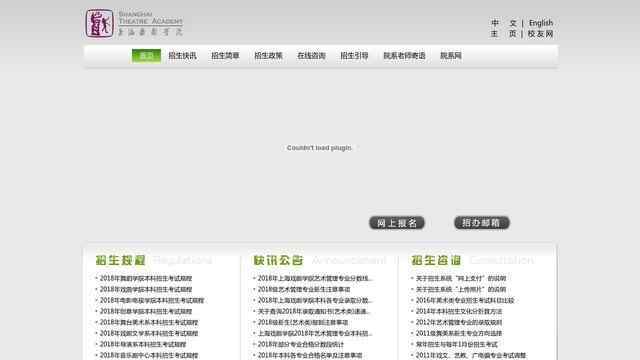
Task: Open 2018年创意学院本科招生考试规程
Action: [146, 311]
